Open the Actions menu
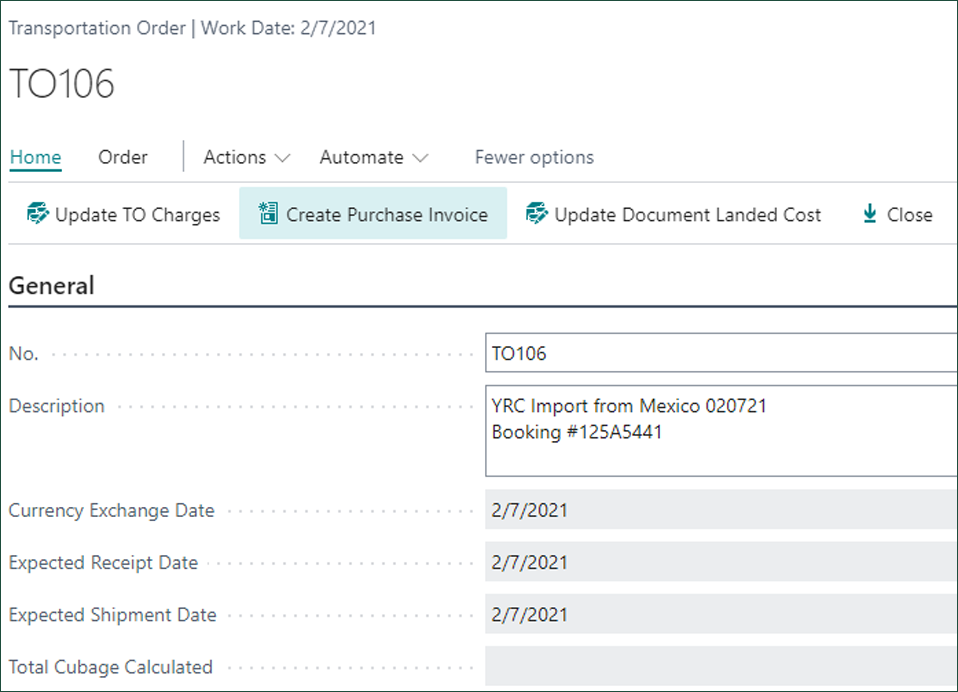 tap(246, 157)
